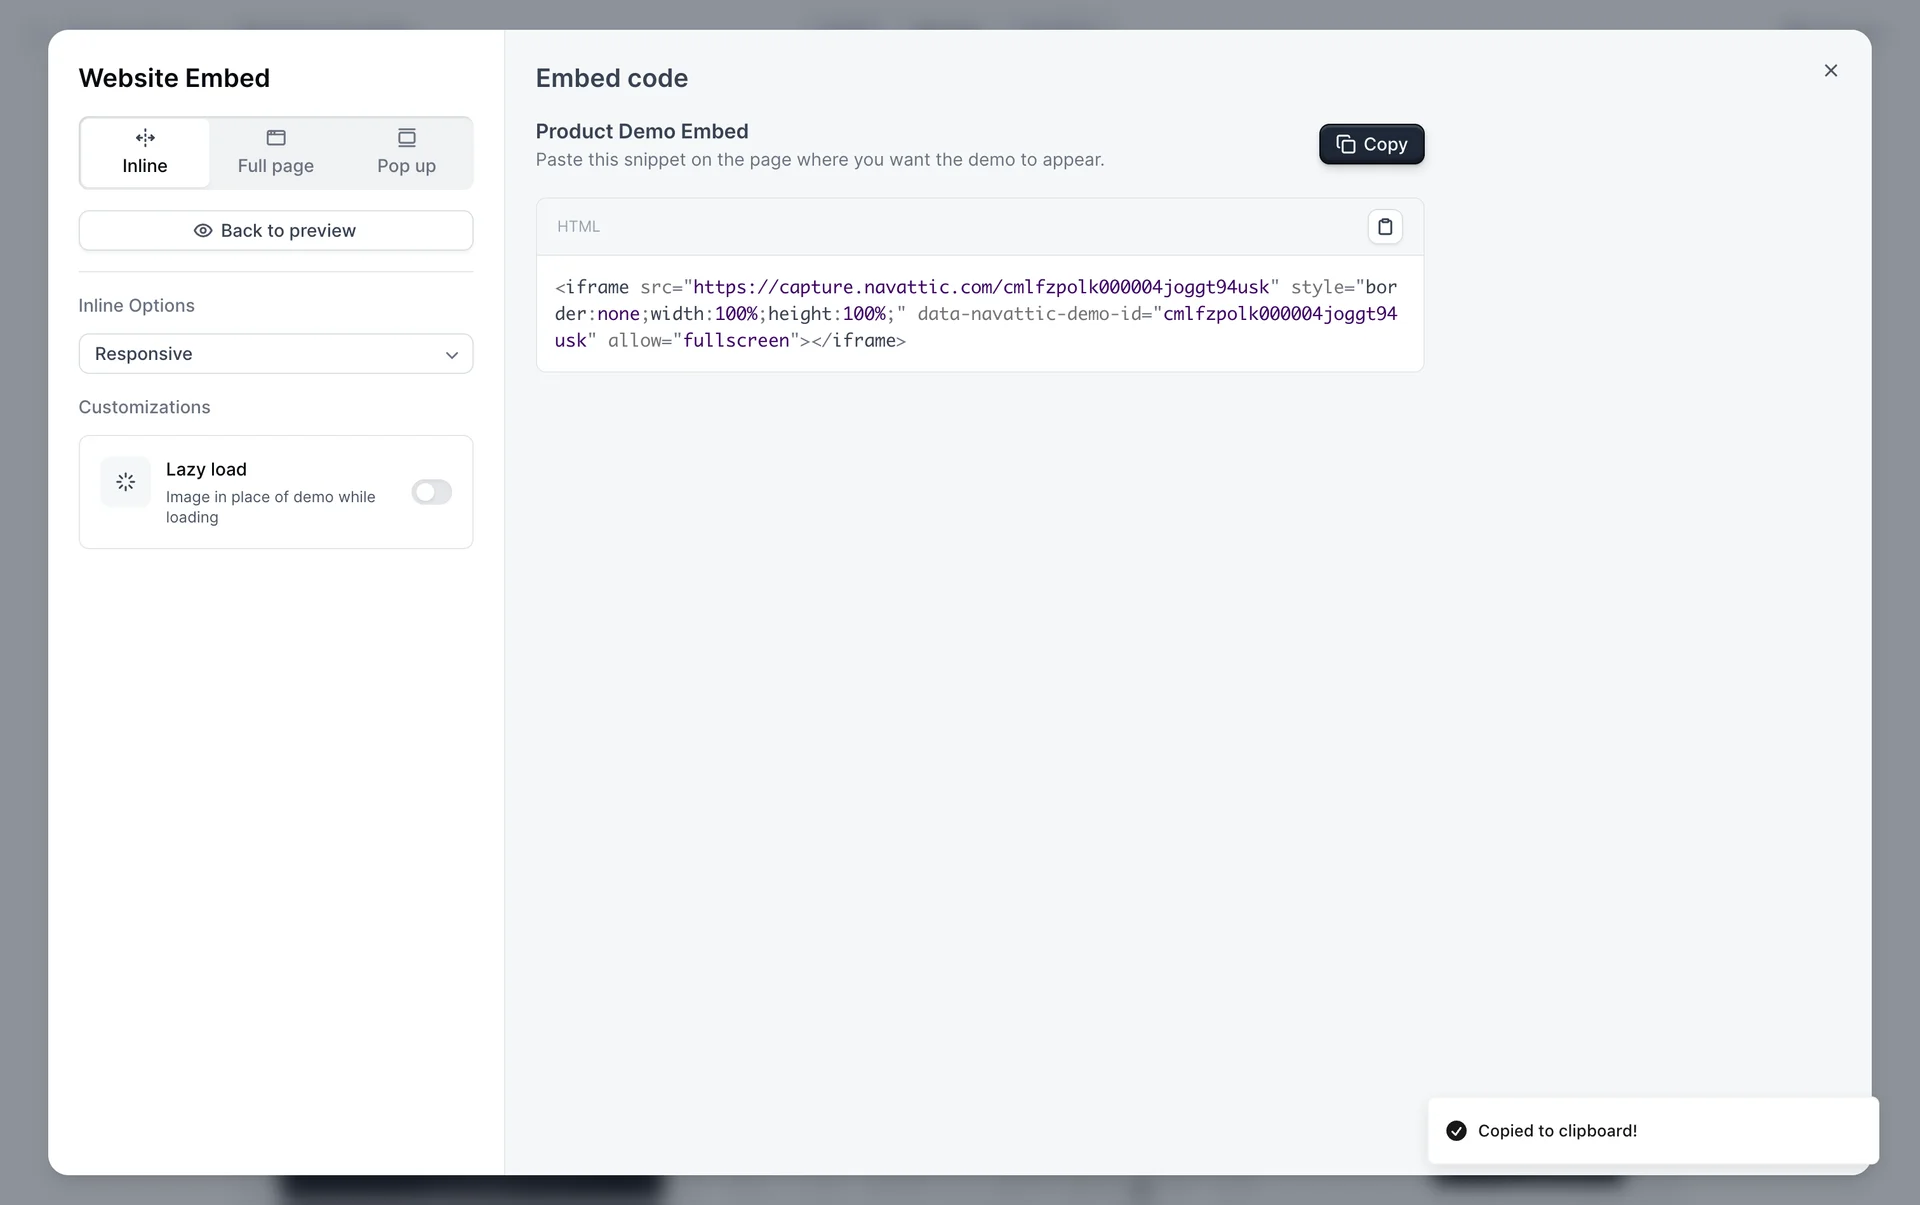1920x1205 pixels.
Task: Click the Inline move-arrows icon
Action: click(145, 138)
